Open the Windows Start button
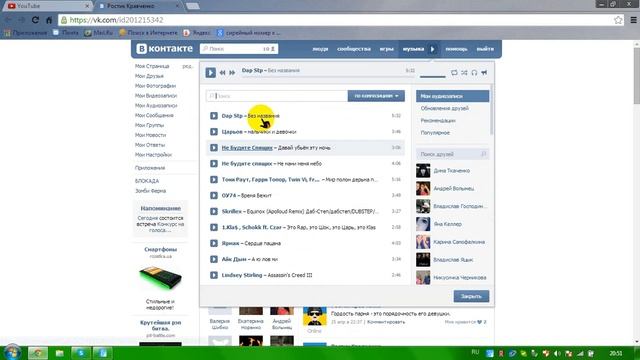Screen dimensions: 640x360 12,353
